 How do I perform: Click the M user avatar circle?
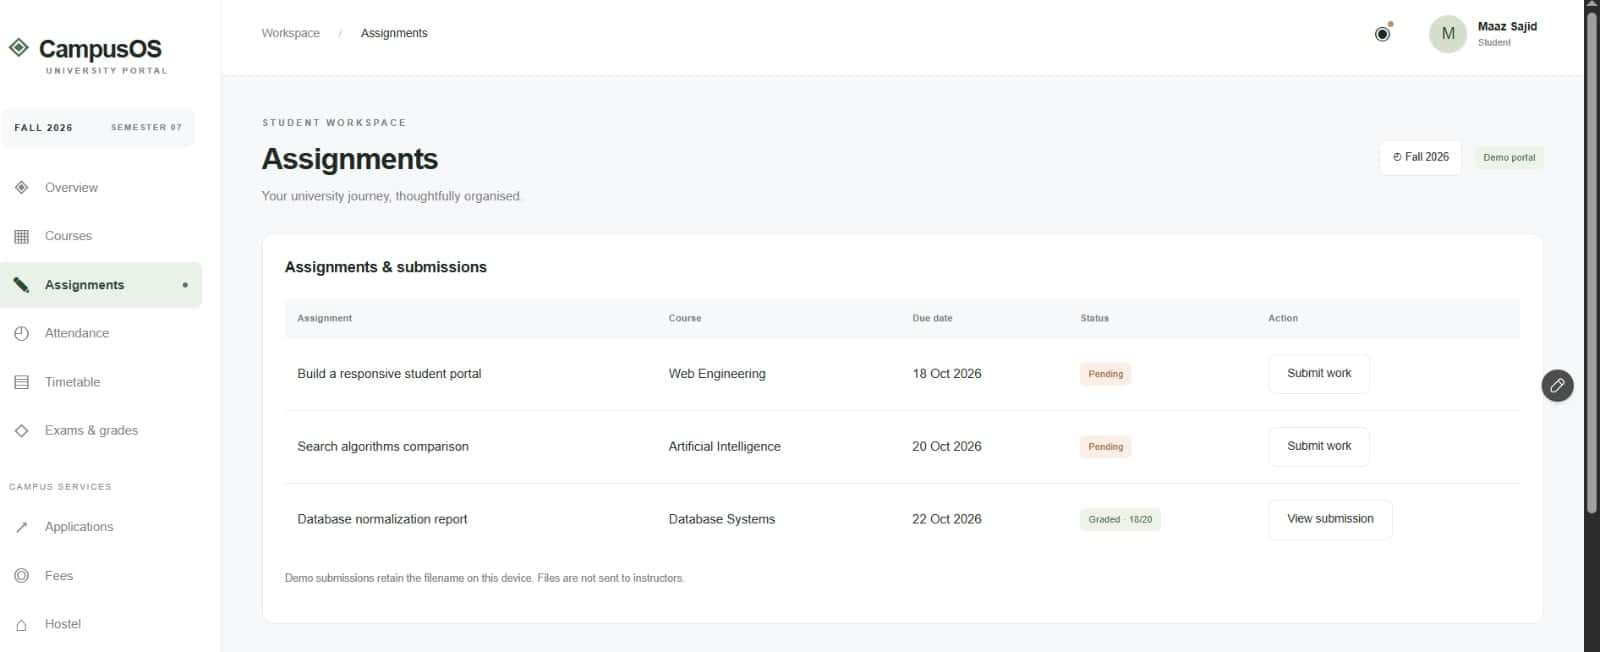pos(1448,34)
